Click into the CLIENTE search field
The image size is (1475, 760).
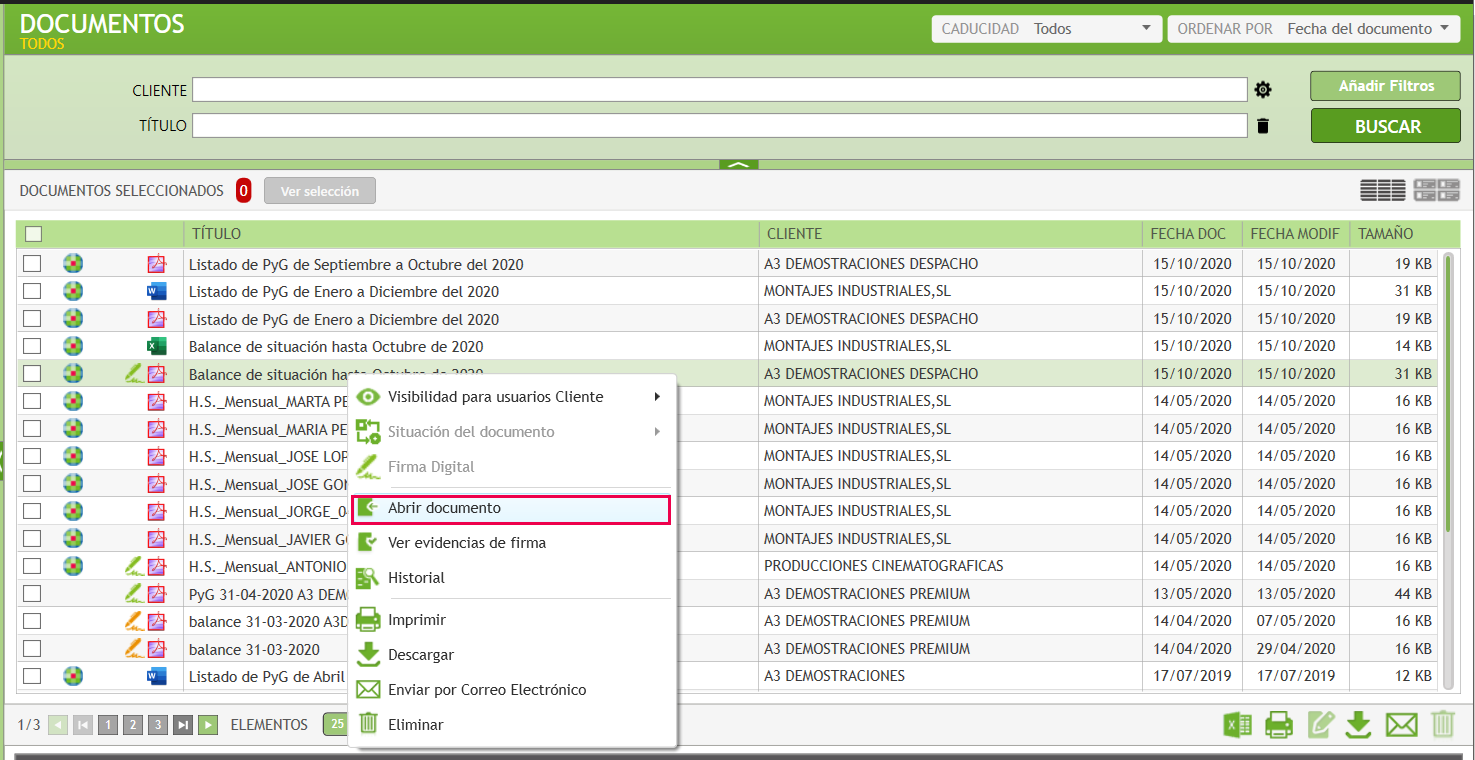pyautogui.click(x=720, y=90)
